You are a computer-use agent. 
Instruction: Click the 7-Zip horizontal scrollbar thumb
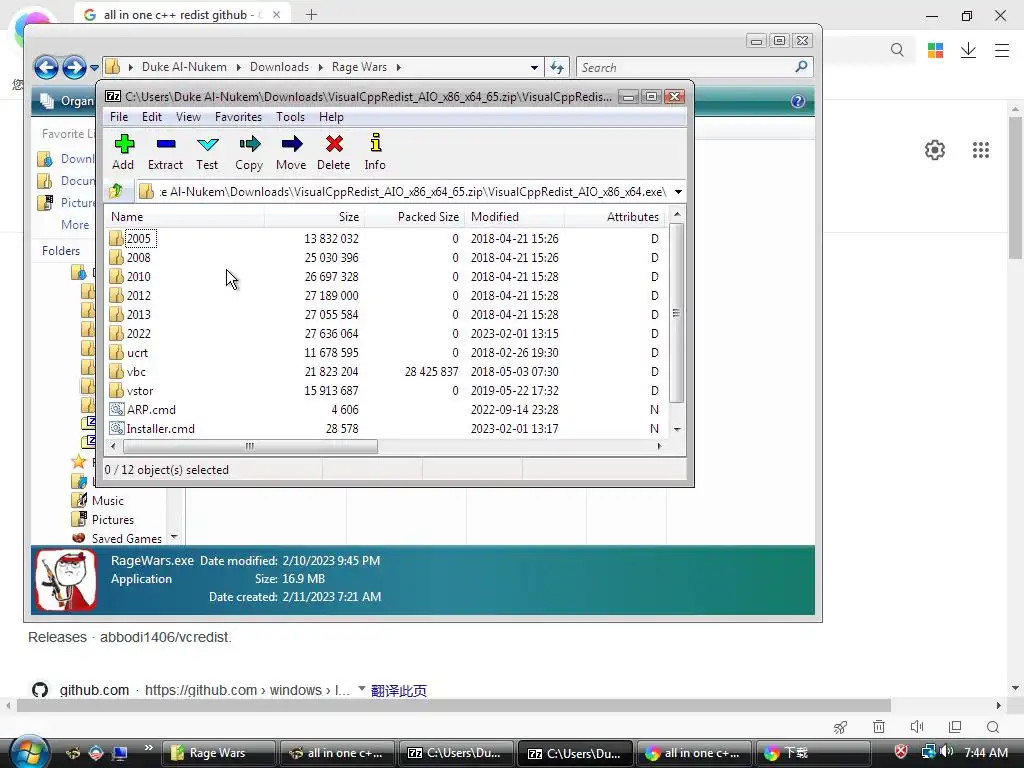(249, 447)
